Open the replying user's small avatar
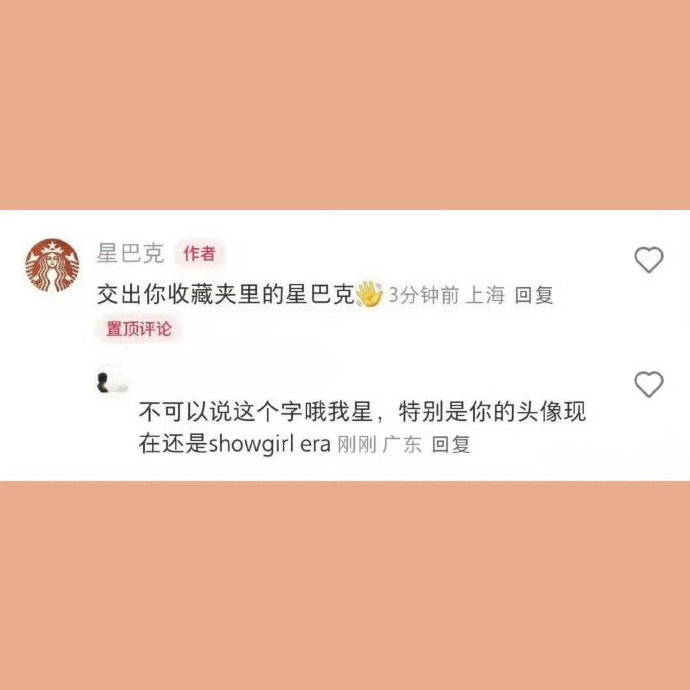Image resolution: width=690 pixels, height=690 pixels. coord(113,381)
